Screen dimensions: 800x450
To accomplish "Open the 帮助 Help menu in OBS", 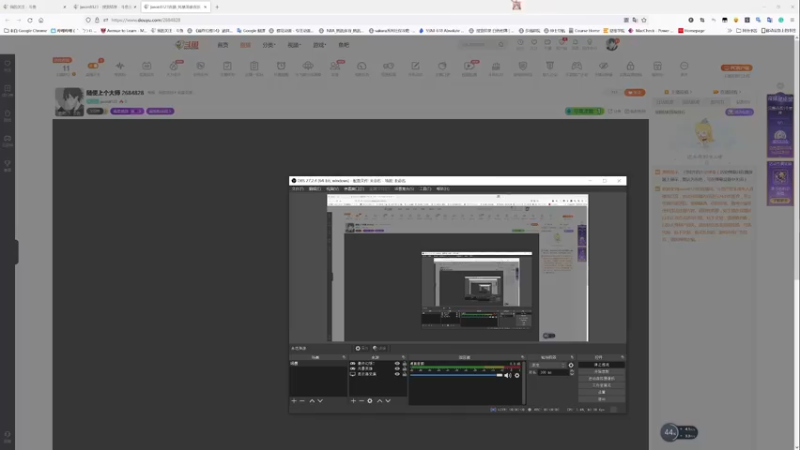I will (442, 189).
